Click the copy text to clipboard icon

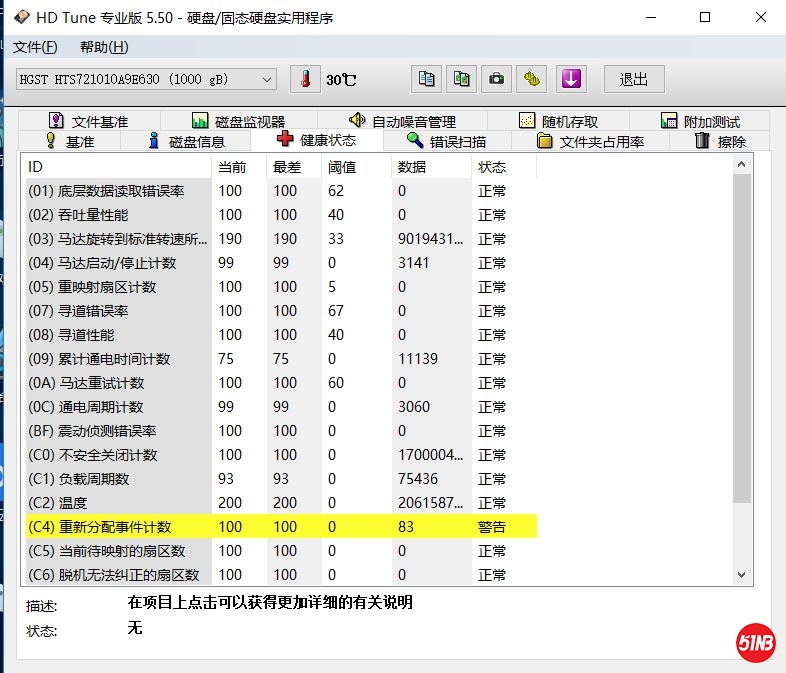click(426, 79)
